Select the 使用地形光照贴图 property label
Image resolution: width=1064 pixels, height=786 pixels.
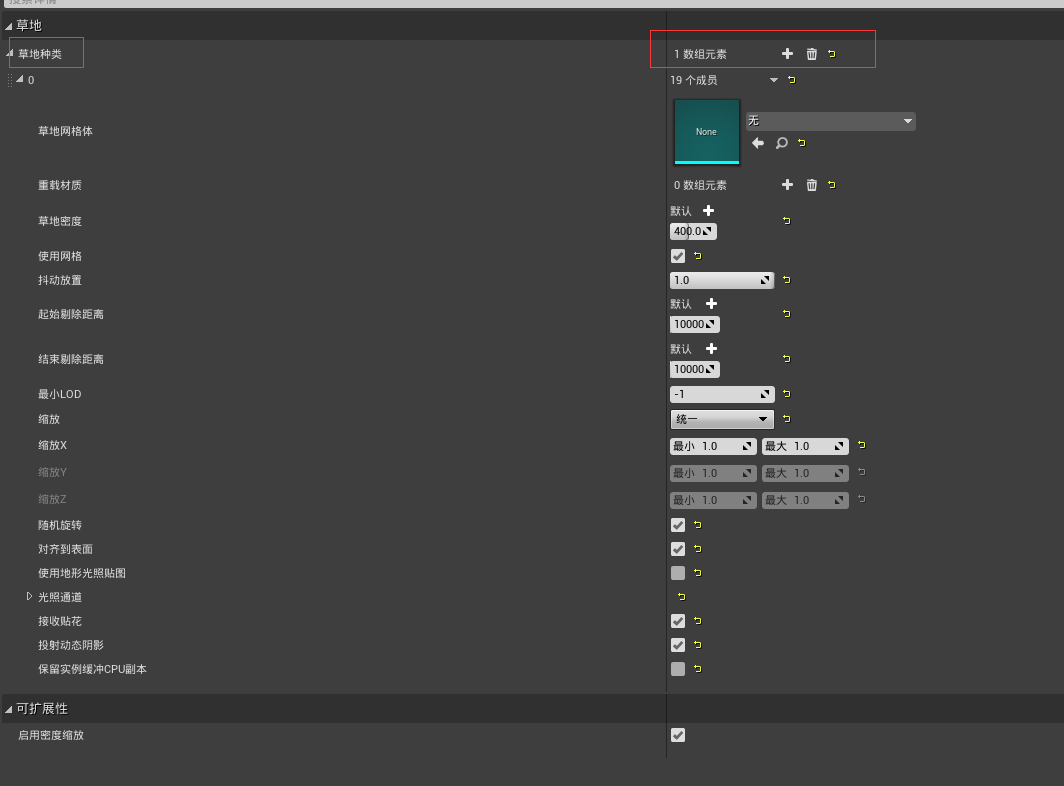(81, 573)
